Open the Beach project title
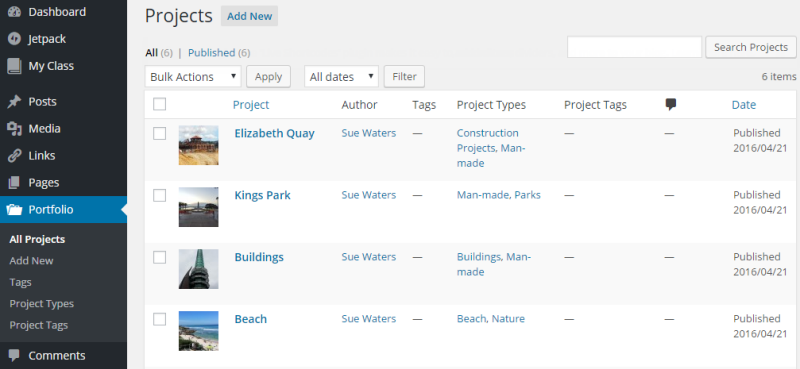This screenshot has width=800, height=369. [251, 319]
